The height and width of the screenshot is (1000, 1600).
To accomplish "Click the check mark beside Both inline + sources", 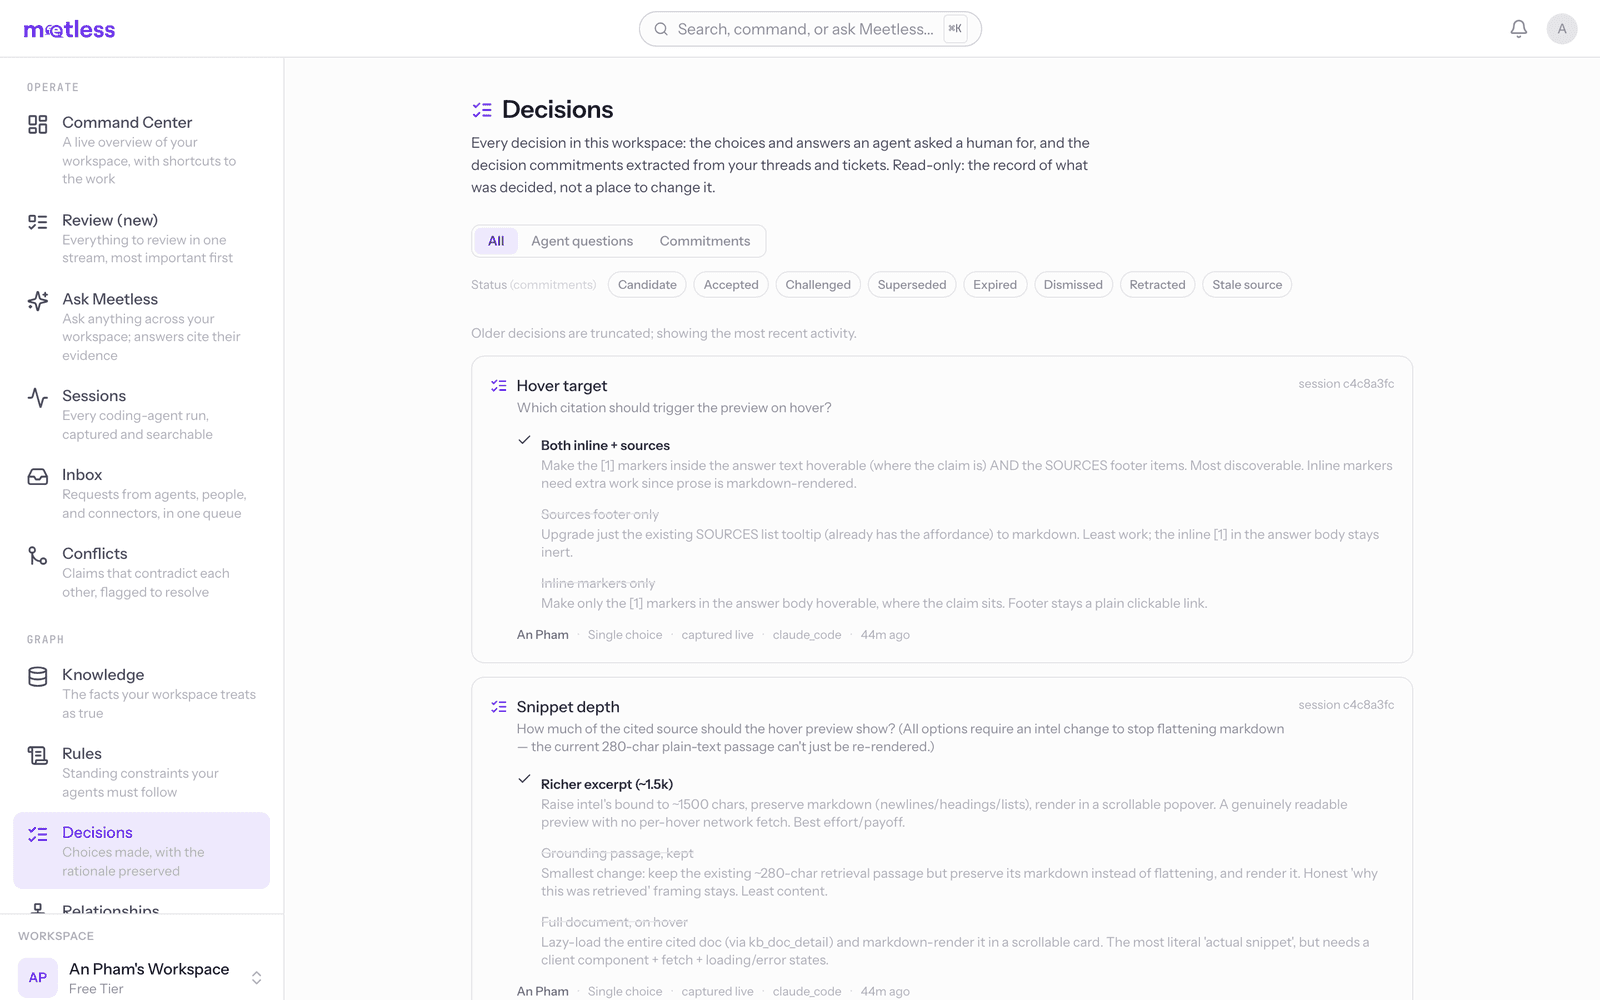I will [524, 440].
